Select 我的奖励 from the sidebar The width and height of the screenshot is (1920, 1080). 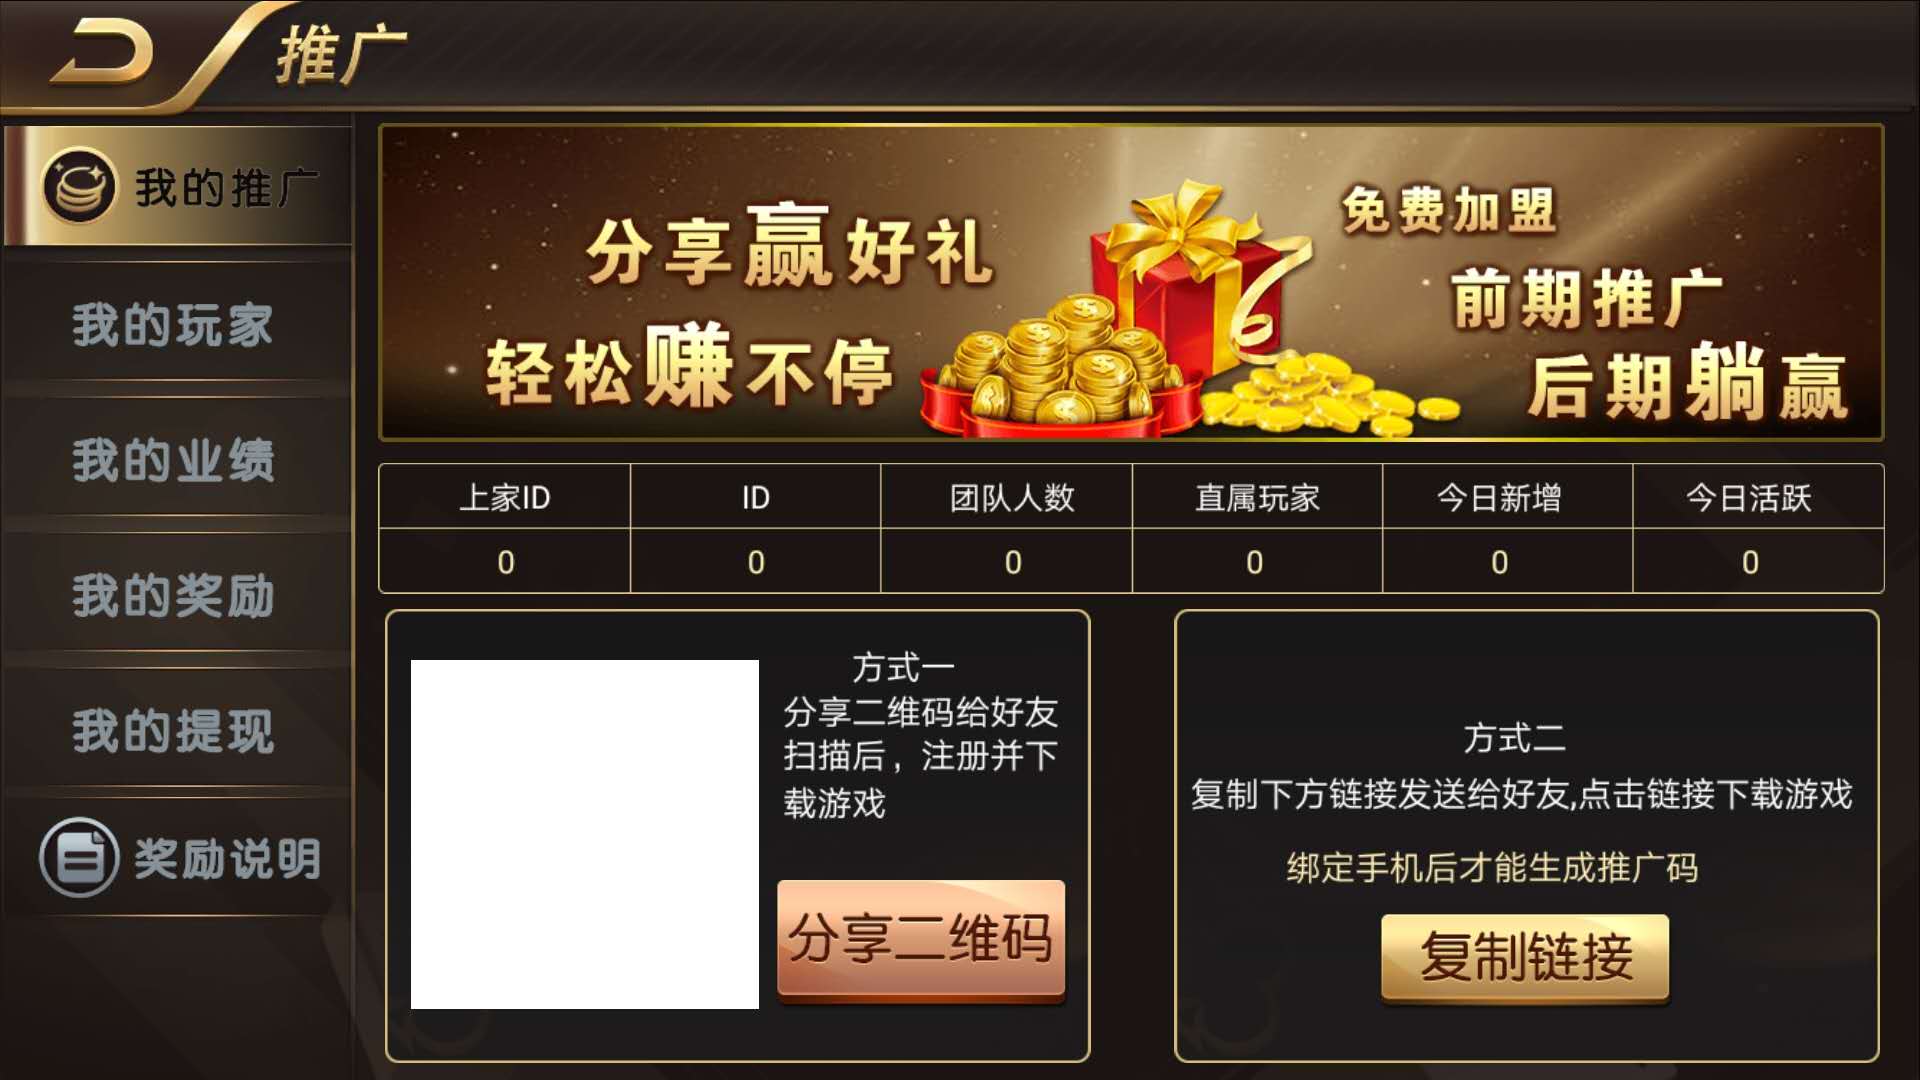[x=172, y=595]
